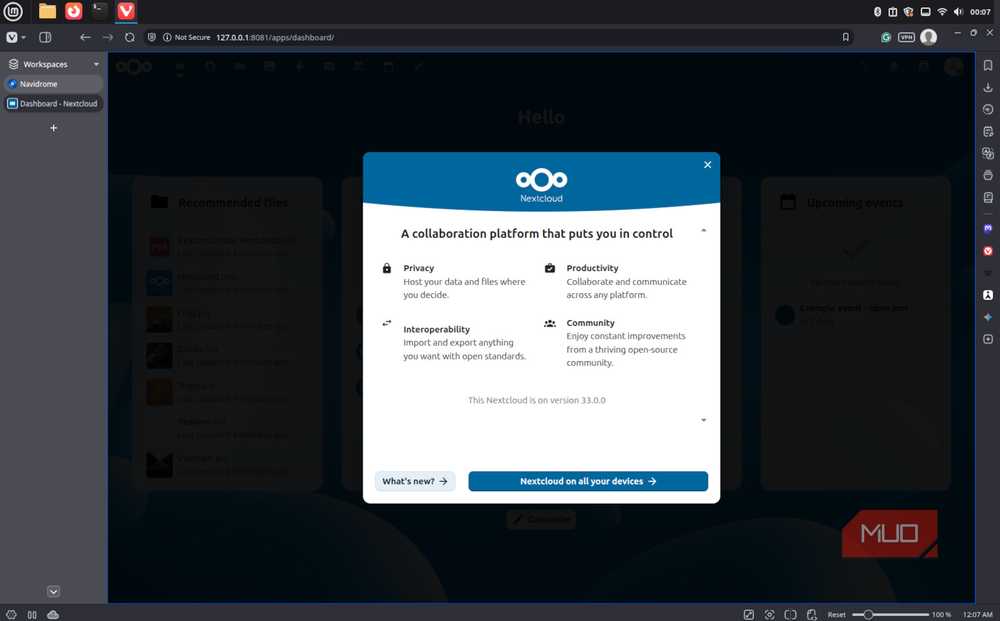Screen dimensions: 1000x621
Task: Click Nextcloud on all your devices button
Action: 588,481
